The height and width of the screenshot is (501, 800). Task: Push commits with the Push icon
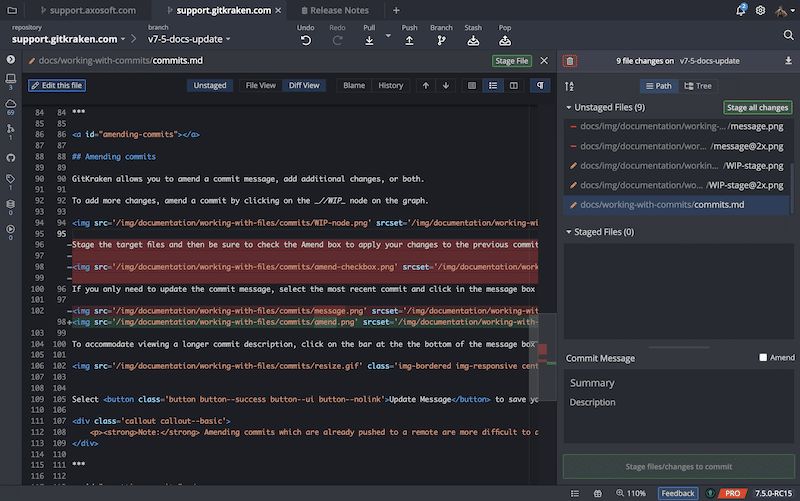(x=409, y=41)
